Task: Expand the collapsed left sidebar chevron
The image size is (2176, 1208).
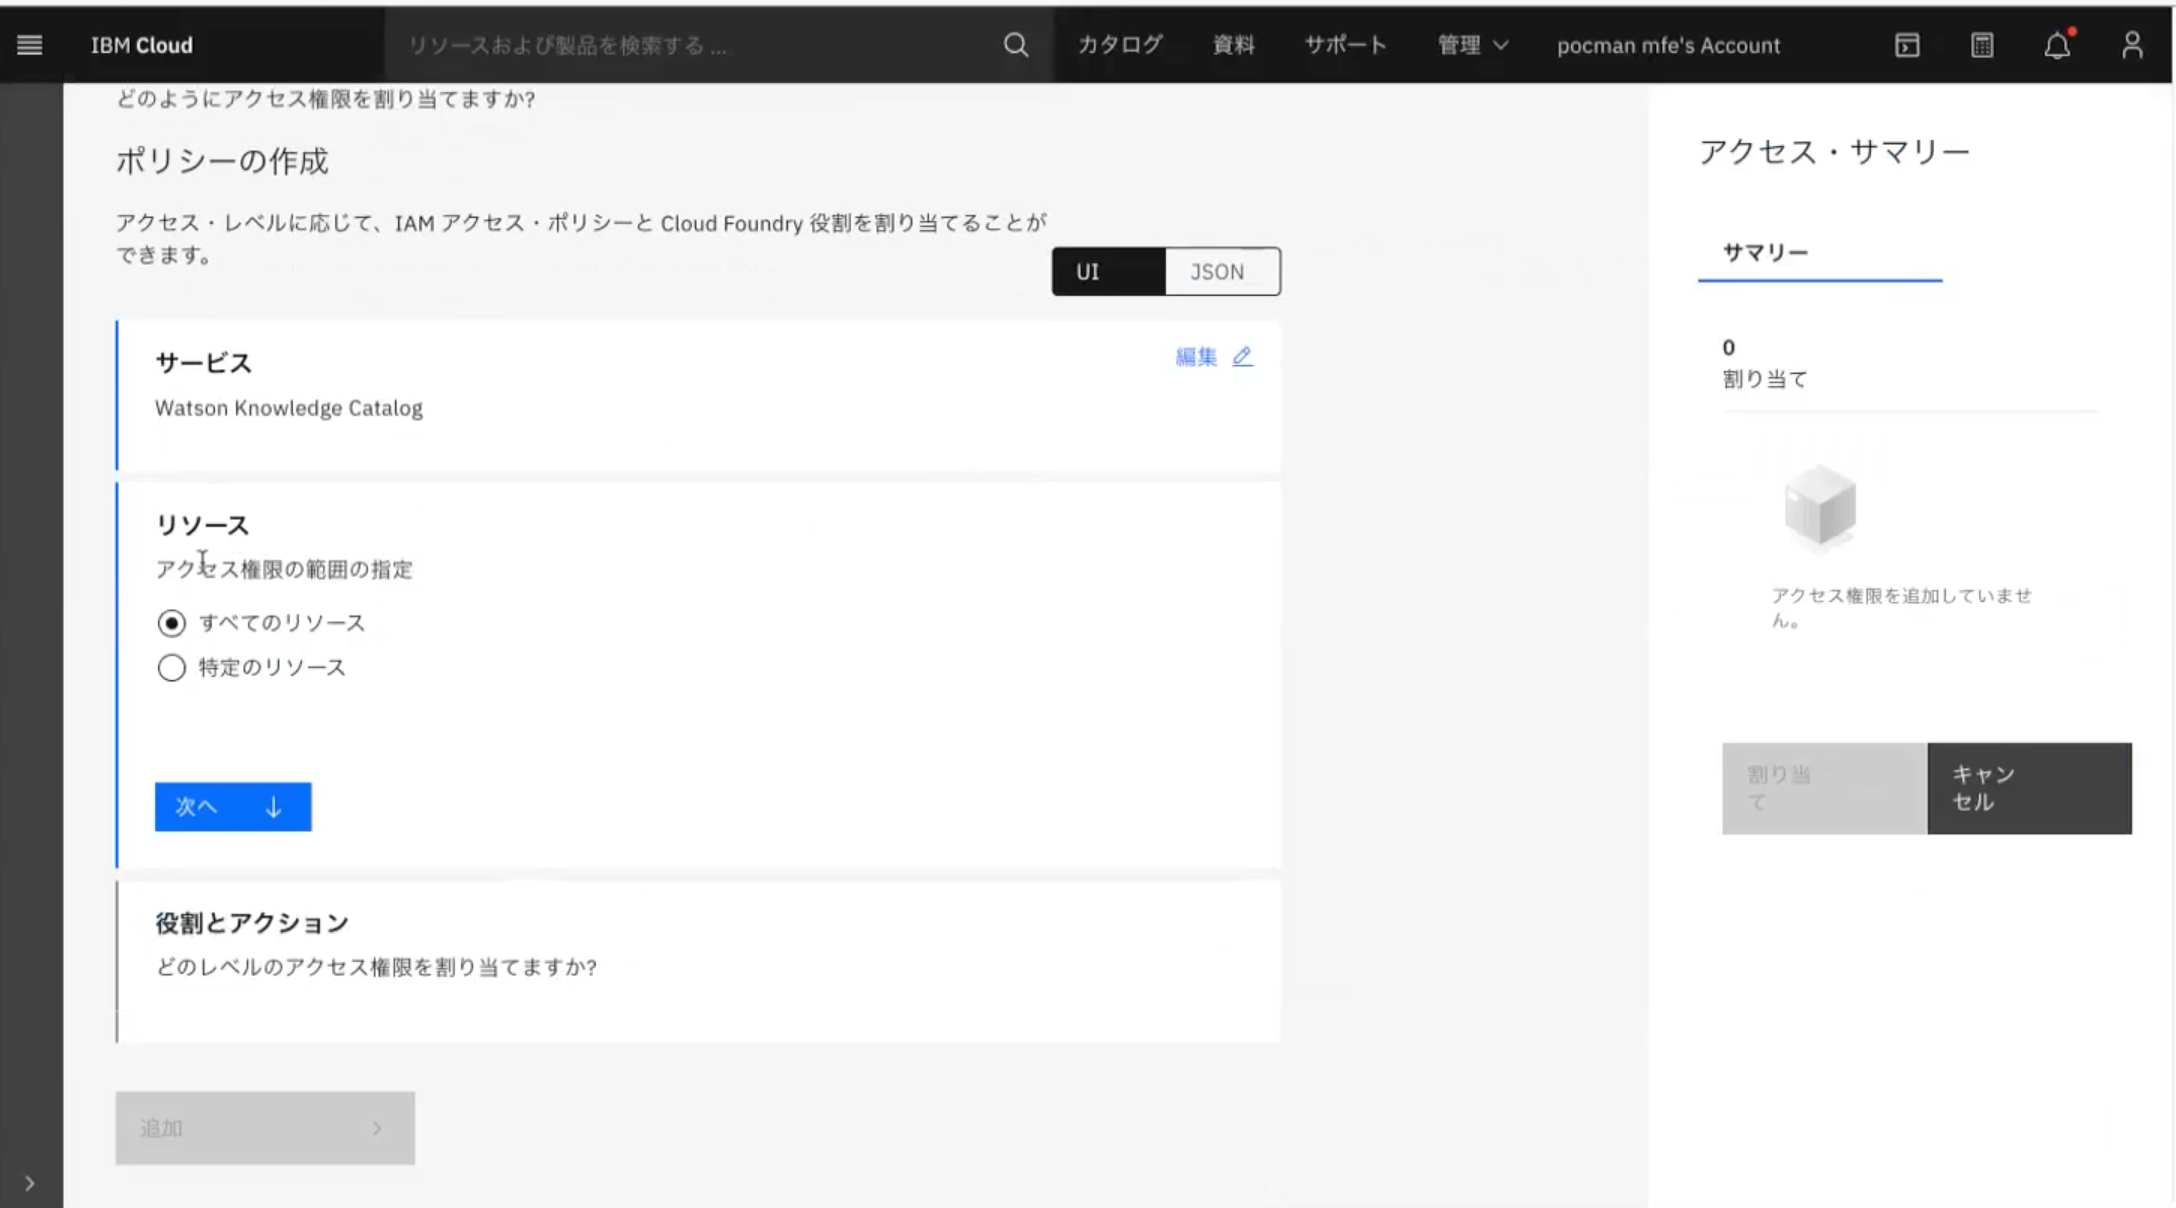Action: tap(30, 1183)
